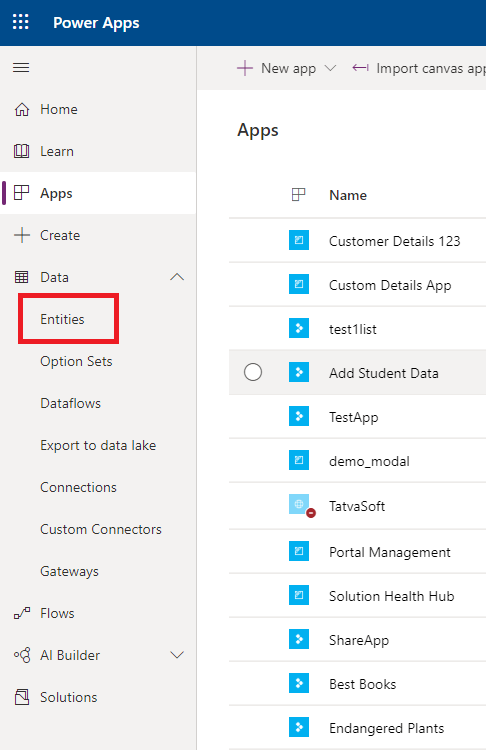Click the Add Student Data app icon
The width and height of the screenshot is (486, 750).
pyautogui.click(x=299, y=372)
